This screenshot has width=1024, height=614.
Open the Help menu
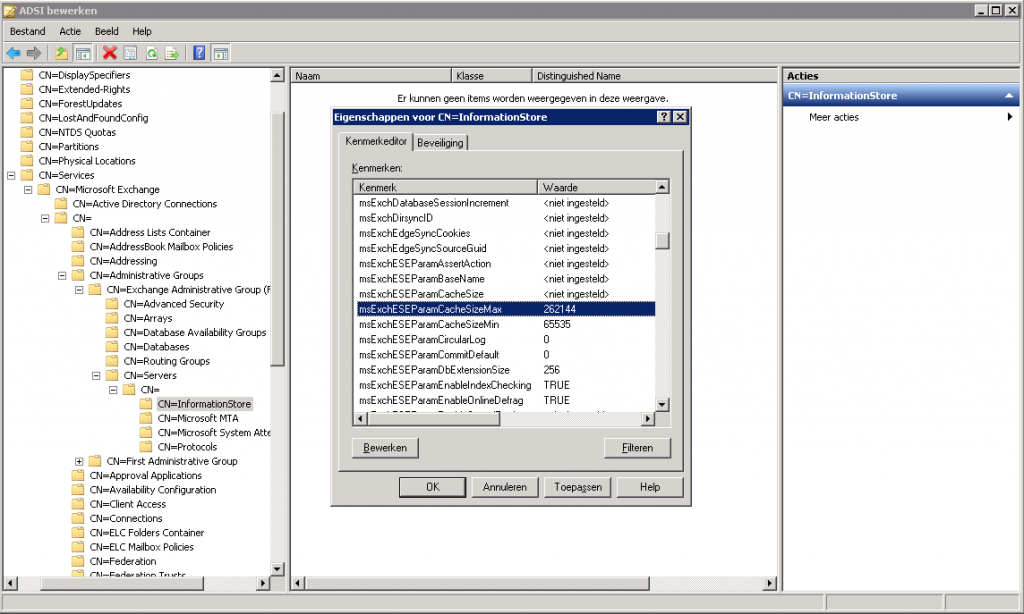pos(142,31)
